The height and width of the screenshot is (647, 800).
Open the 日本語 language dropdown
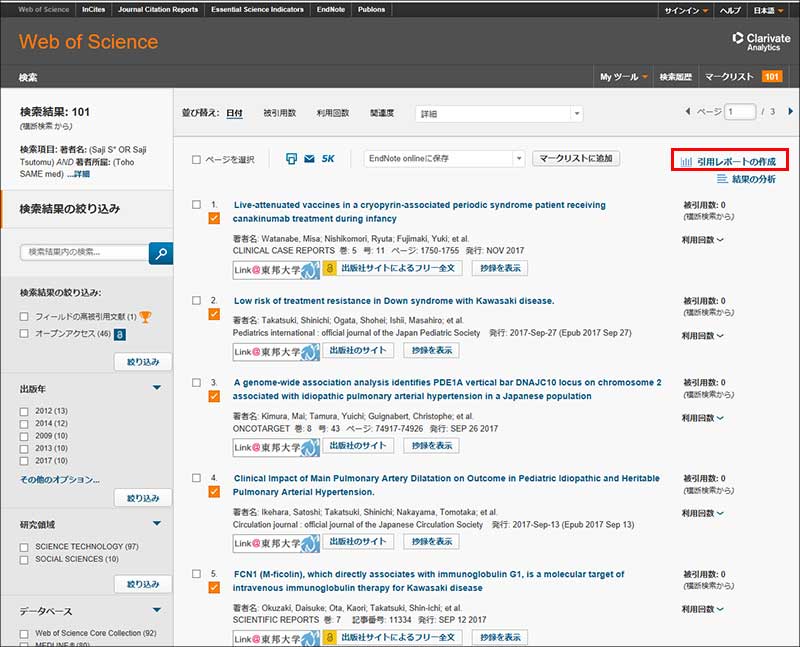(768, 10)
